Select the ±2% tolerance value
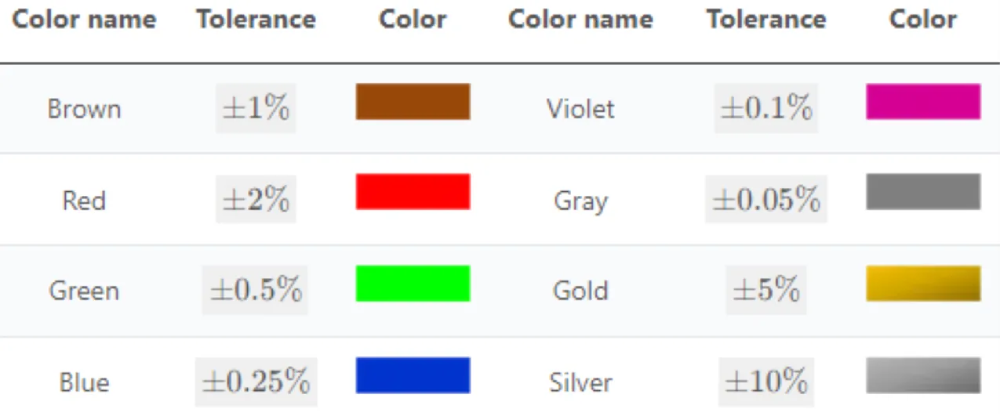Viewport: 1000px width, 416px height. 256,200
